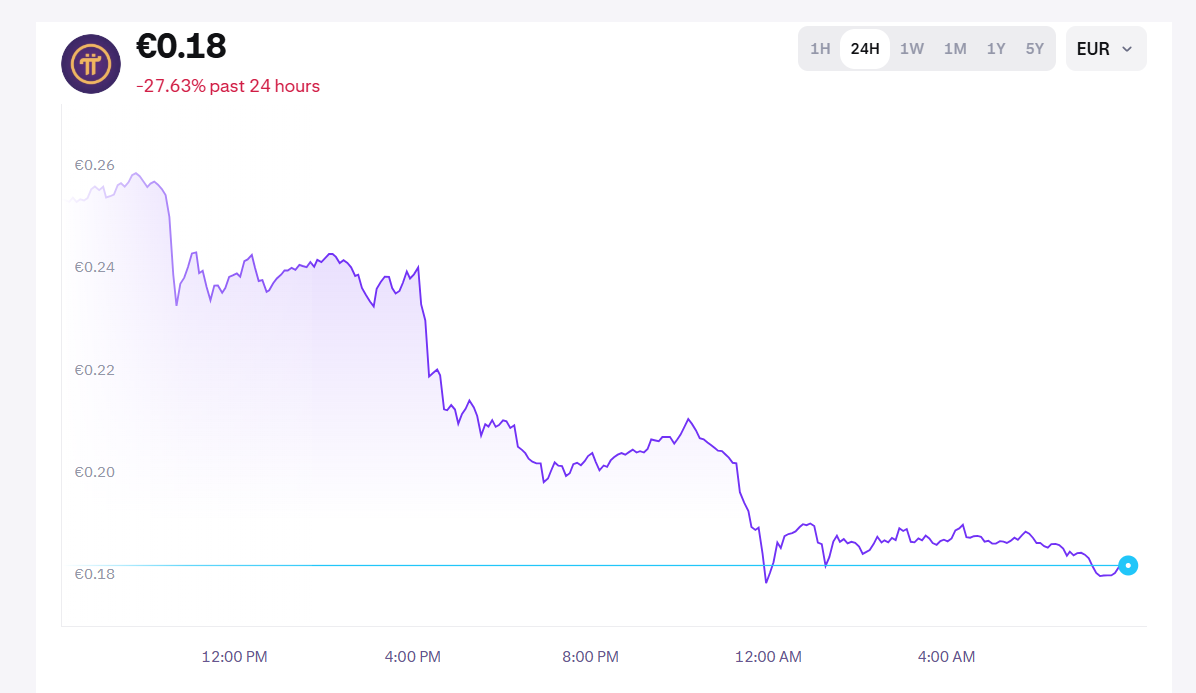Select the 1H time range

pos(820,49)
